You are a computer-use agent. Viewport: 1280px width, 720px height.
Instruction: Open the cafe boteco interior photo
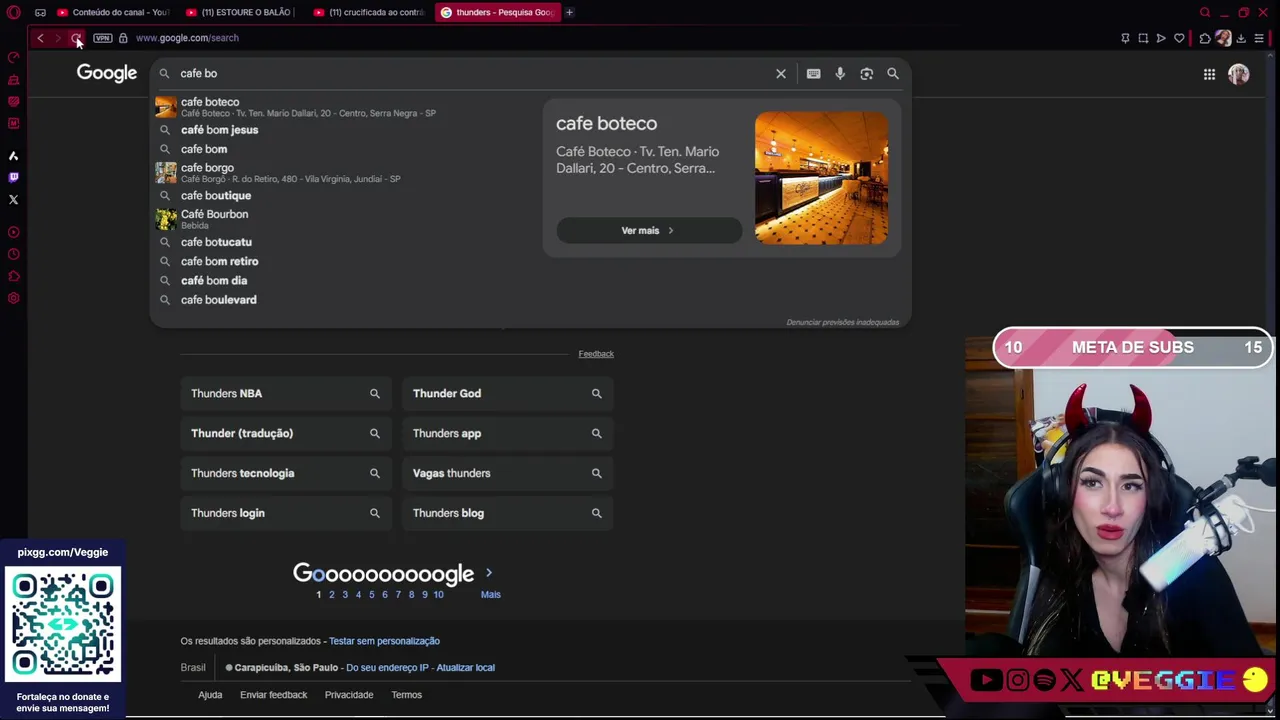[821, 178]
